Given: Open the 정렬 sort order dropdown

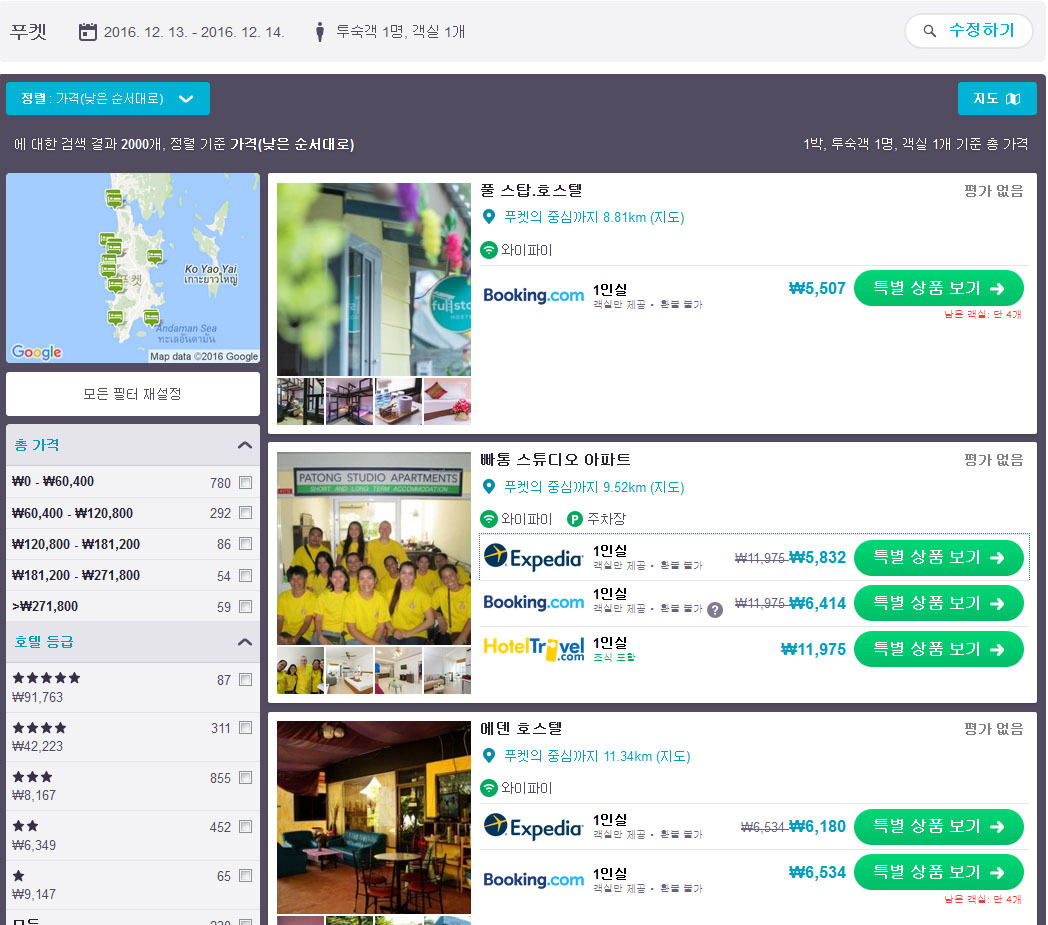Looking at the screenshot, I should pyautogui.click(x=108, y=99).
